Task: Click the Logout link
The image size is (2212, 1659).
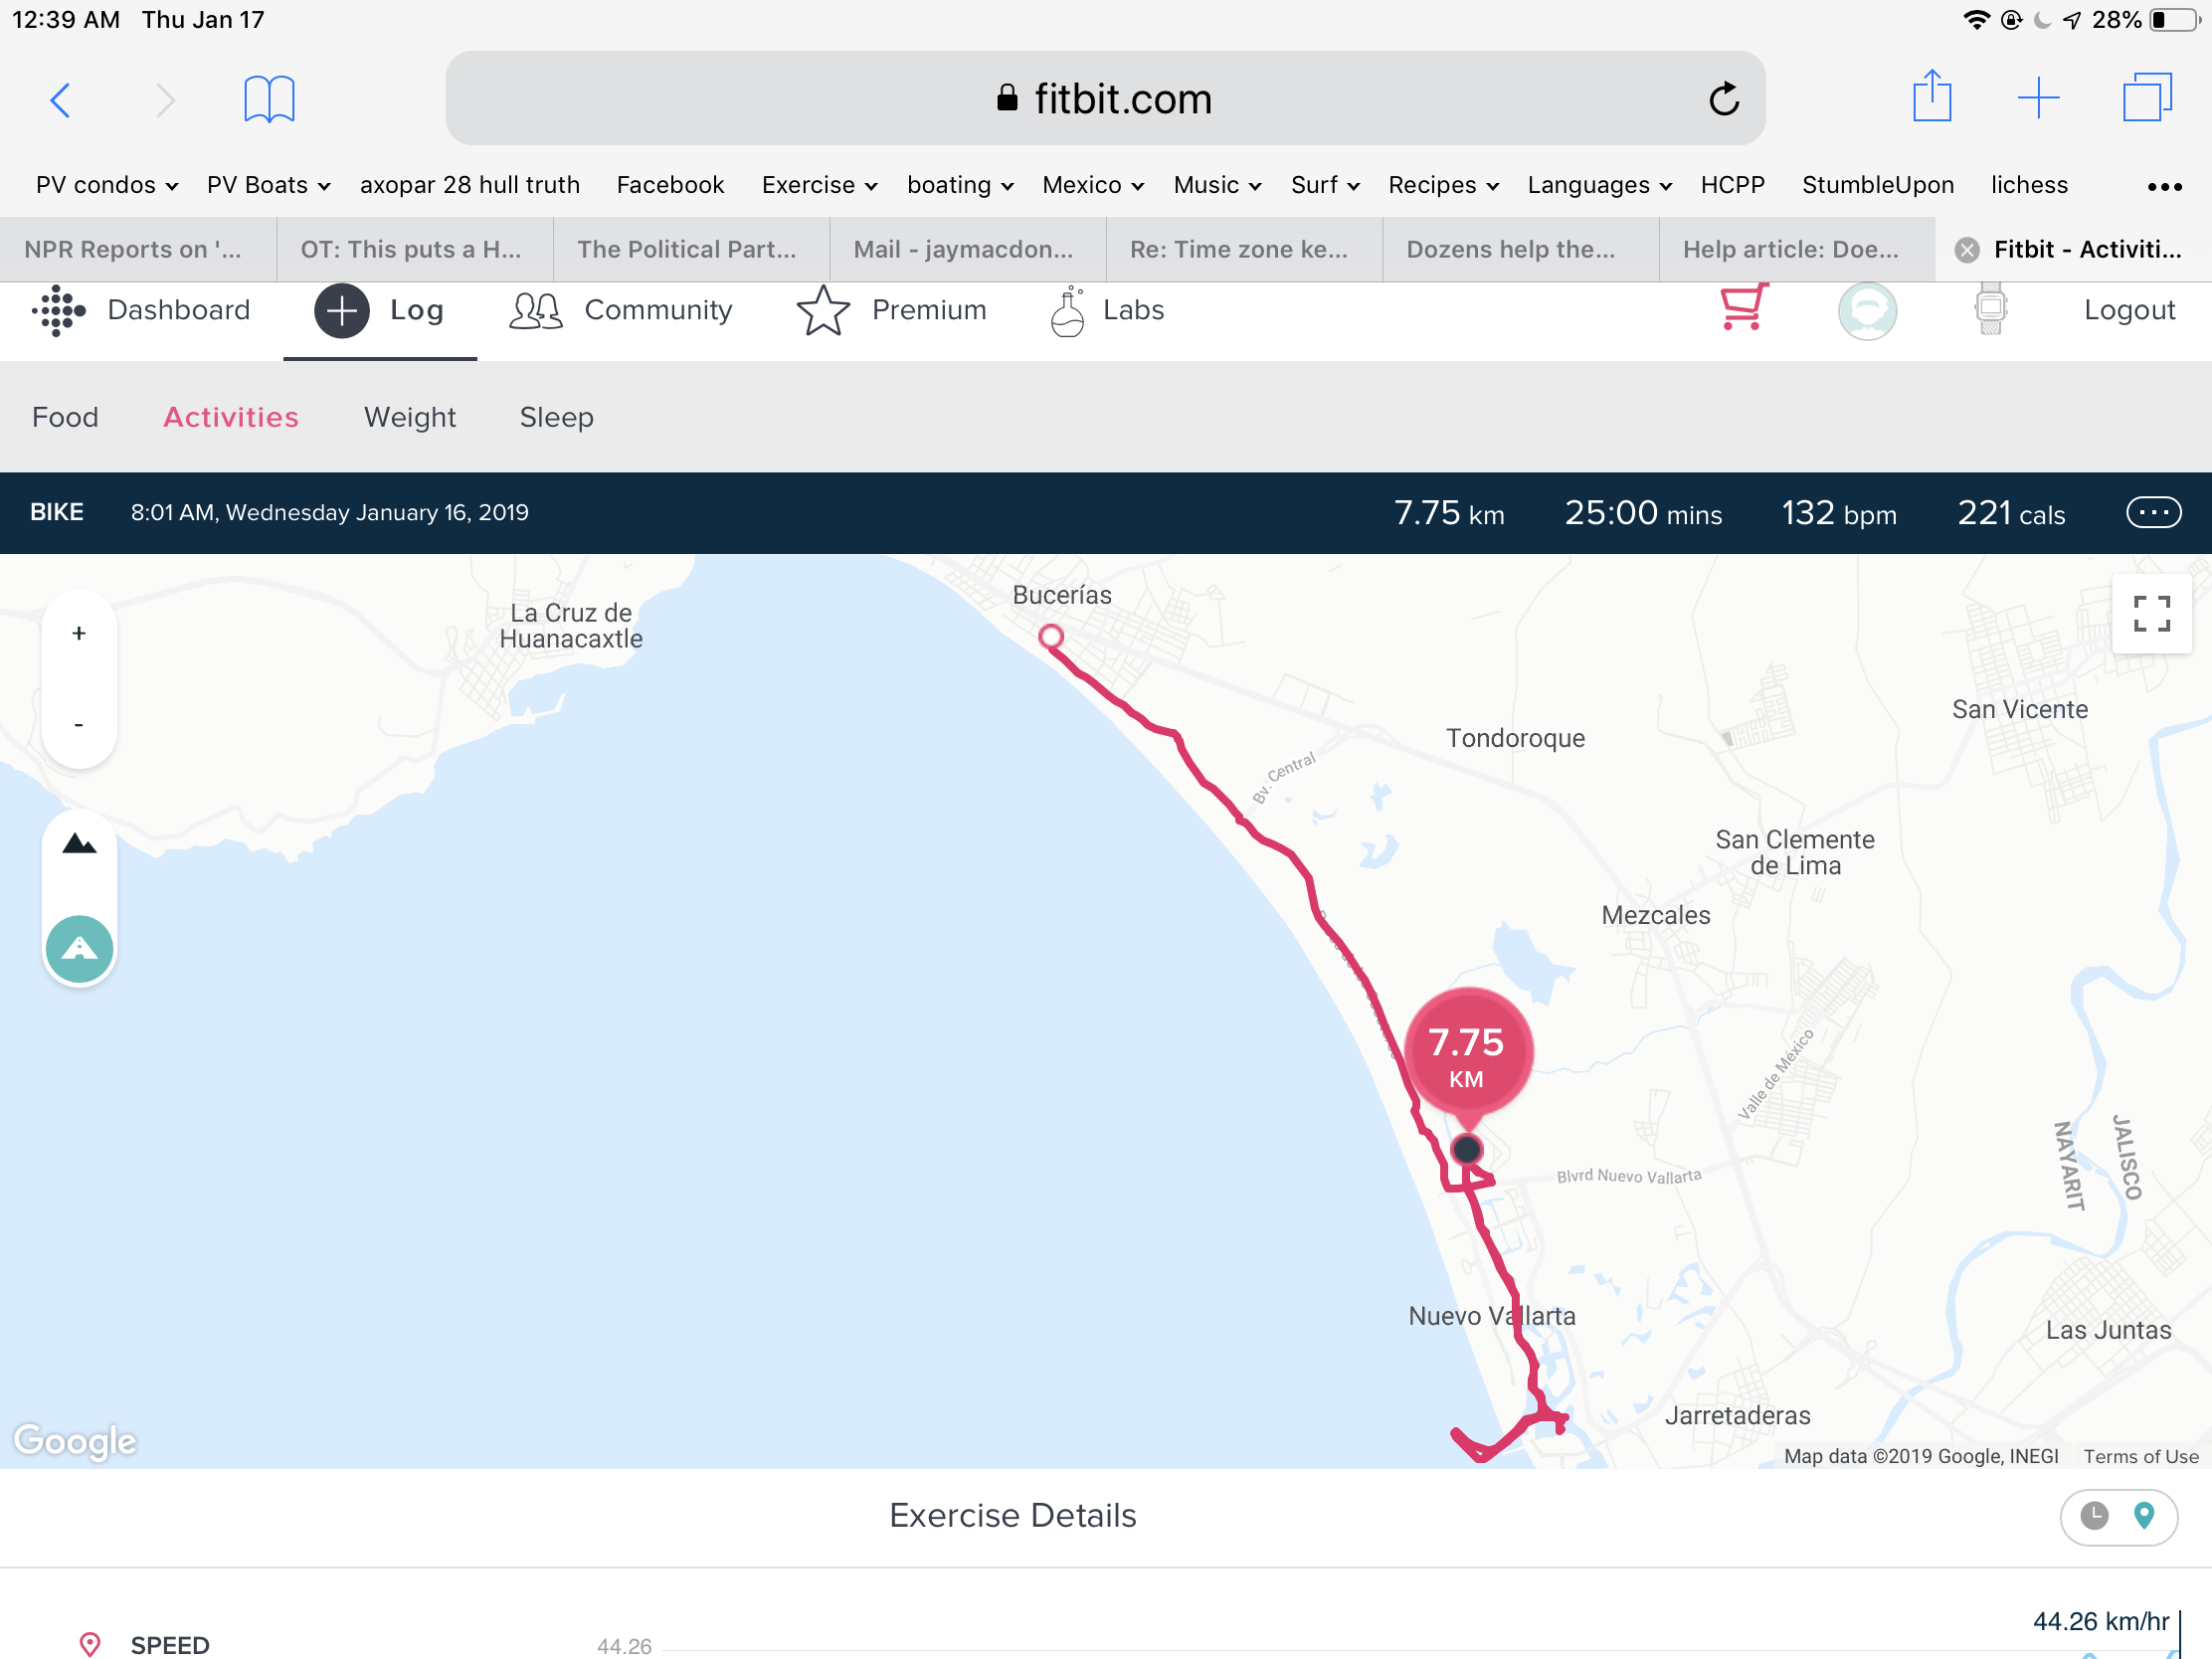Action: tap(2129, 311)
